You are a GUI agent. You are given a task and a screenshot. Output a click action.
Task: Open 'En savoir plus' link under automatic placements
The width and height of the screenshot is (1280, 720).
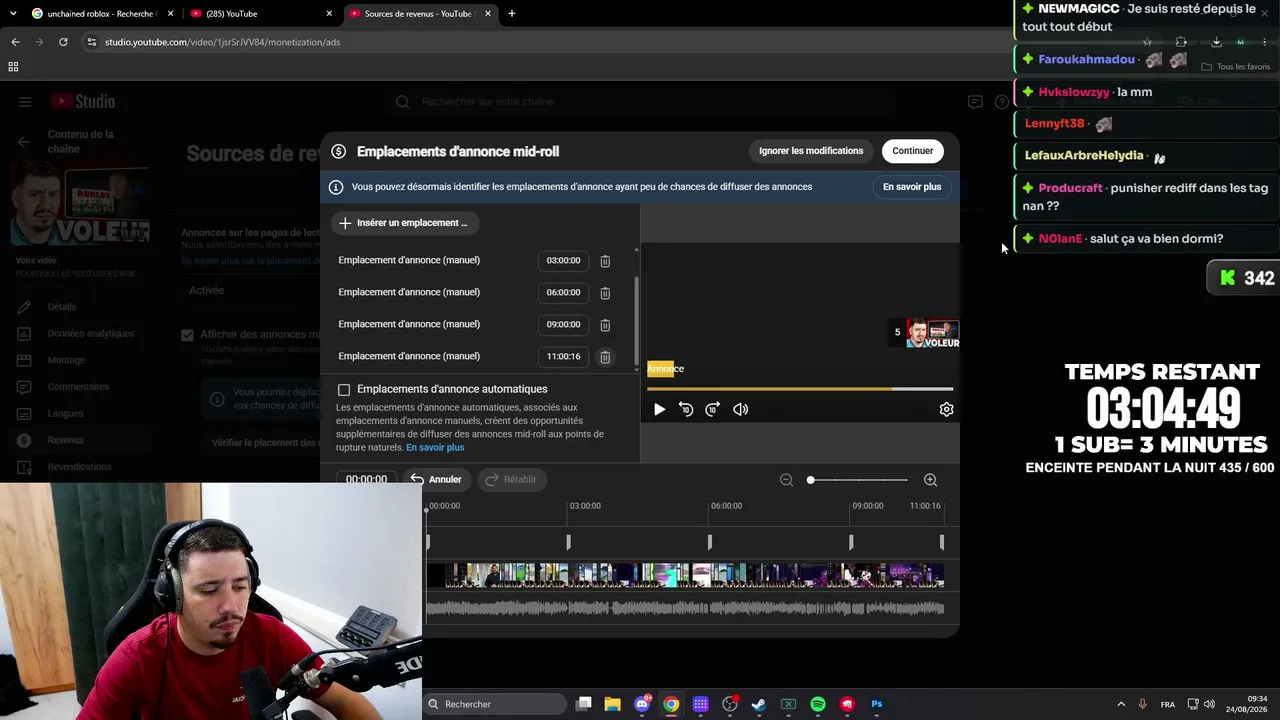pos(435,447)
